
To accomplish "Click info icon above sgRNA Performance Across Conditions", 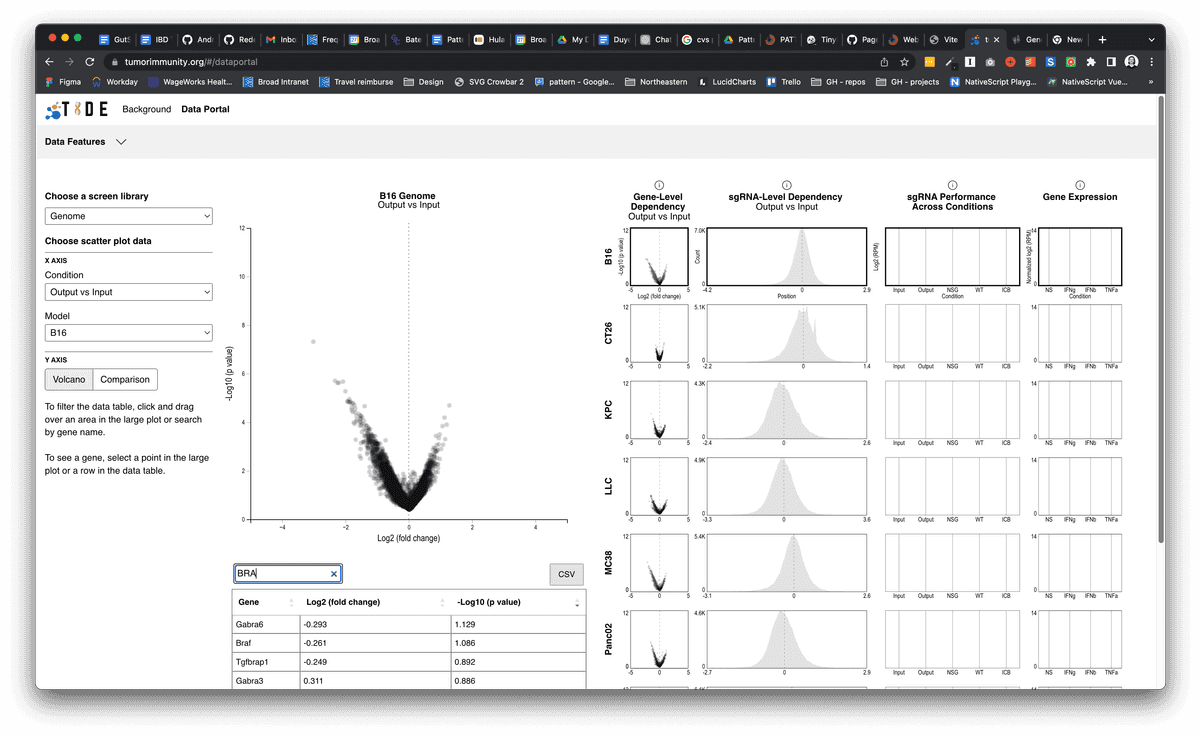I will pyautogui.click(x=952, y=185).
